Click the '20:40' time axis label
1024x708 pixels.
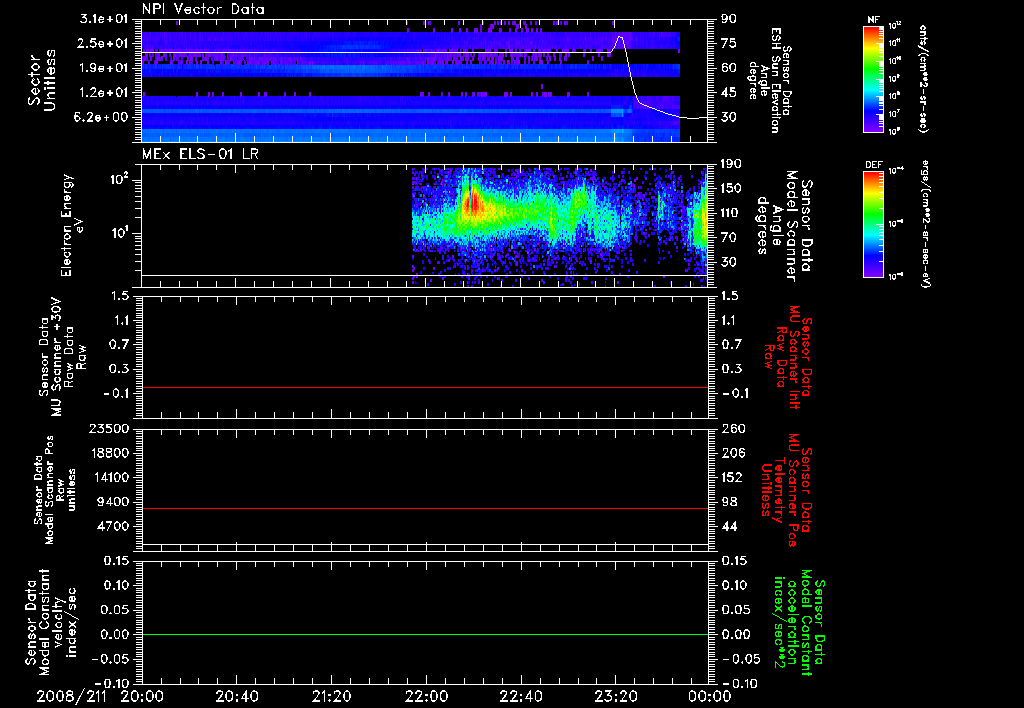pyautogui.click(x=237, y=696)
